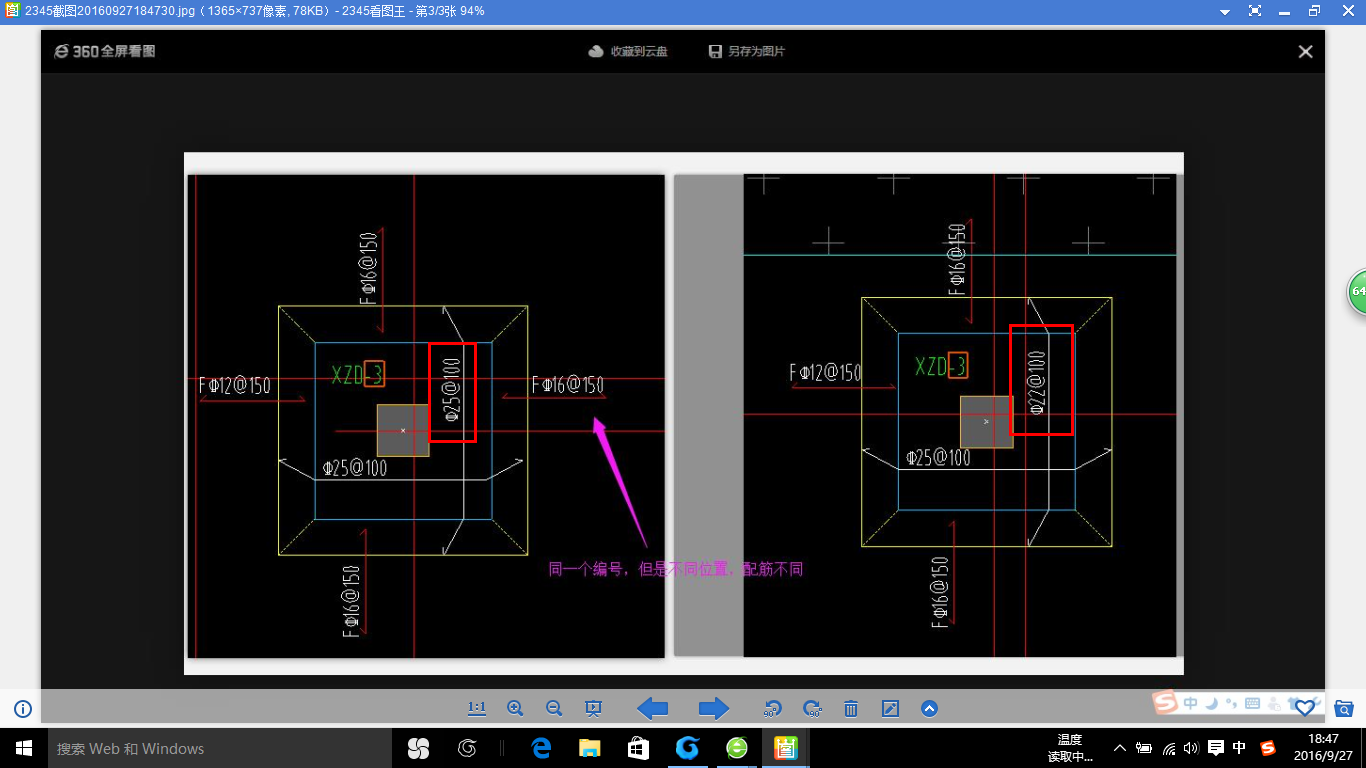Click 收藏到云盘 save to cloud button

click(628, 51)
